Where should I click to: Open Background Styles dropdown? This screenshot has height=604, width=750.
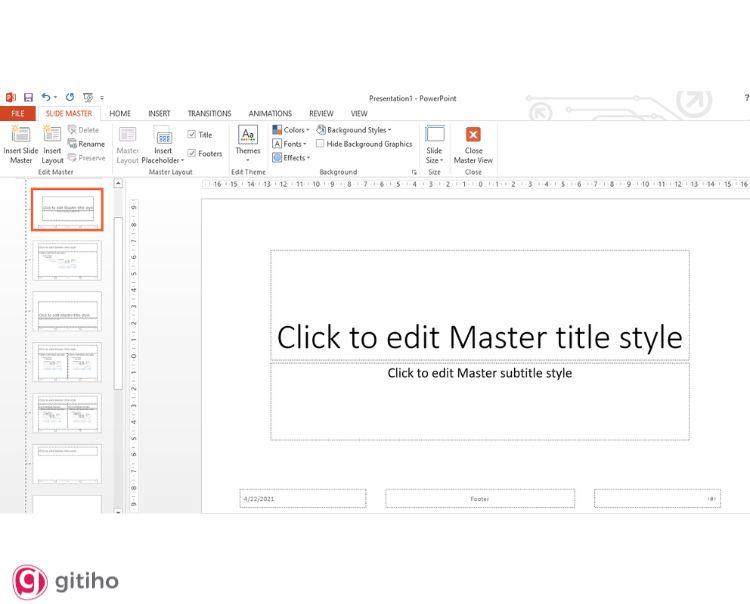[x=354, y=130]
